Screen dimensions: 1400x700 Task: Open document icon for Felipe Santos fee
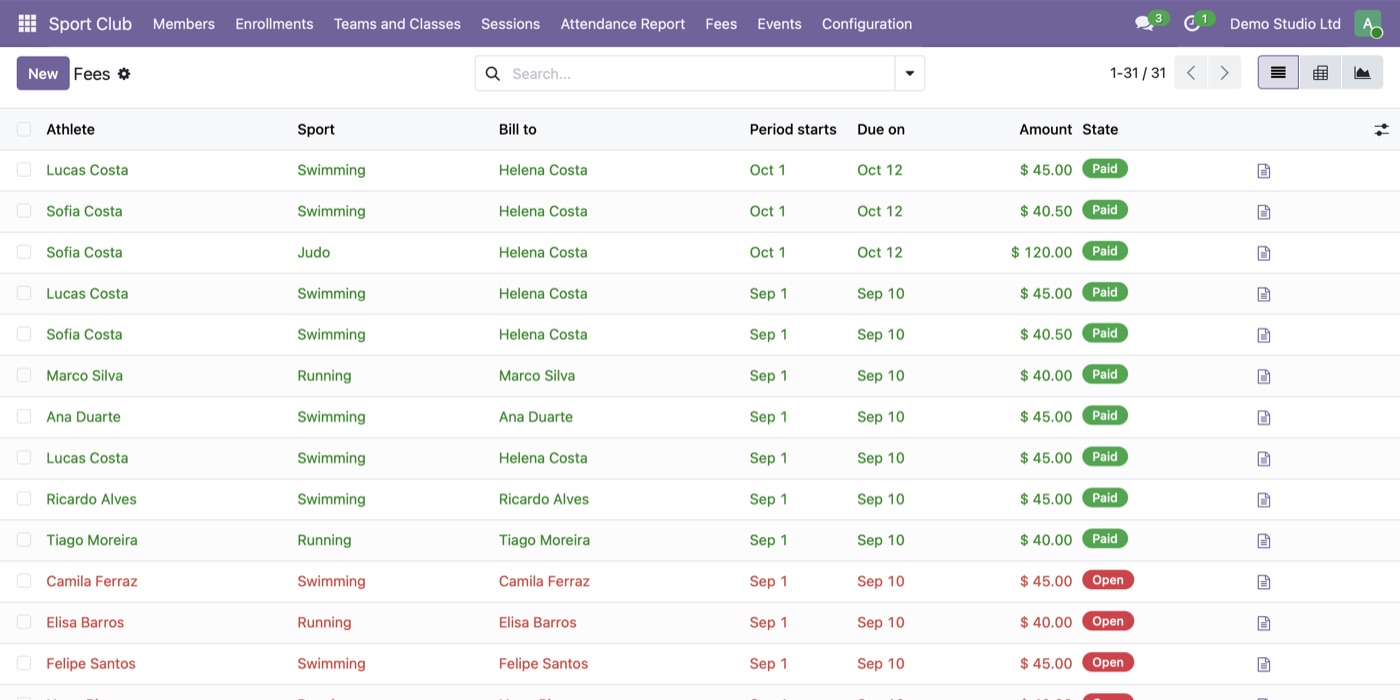point(1264,664)
